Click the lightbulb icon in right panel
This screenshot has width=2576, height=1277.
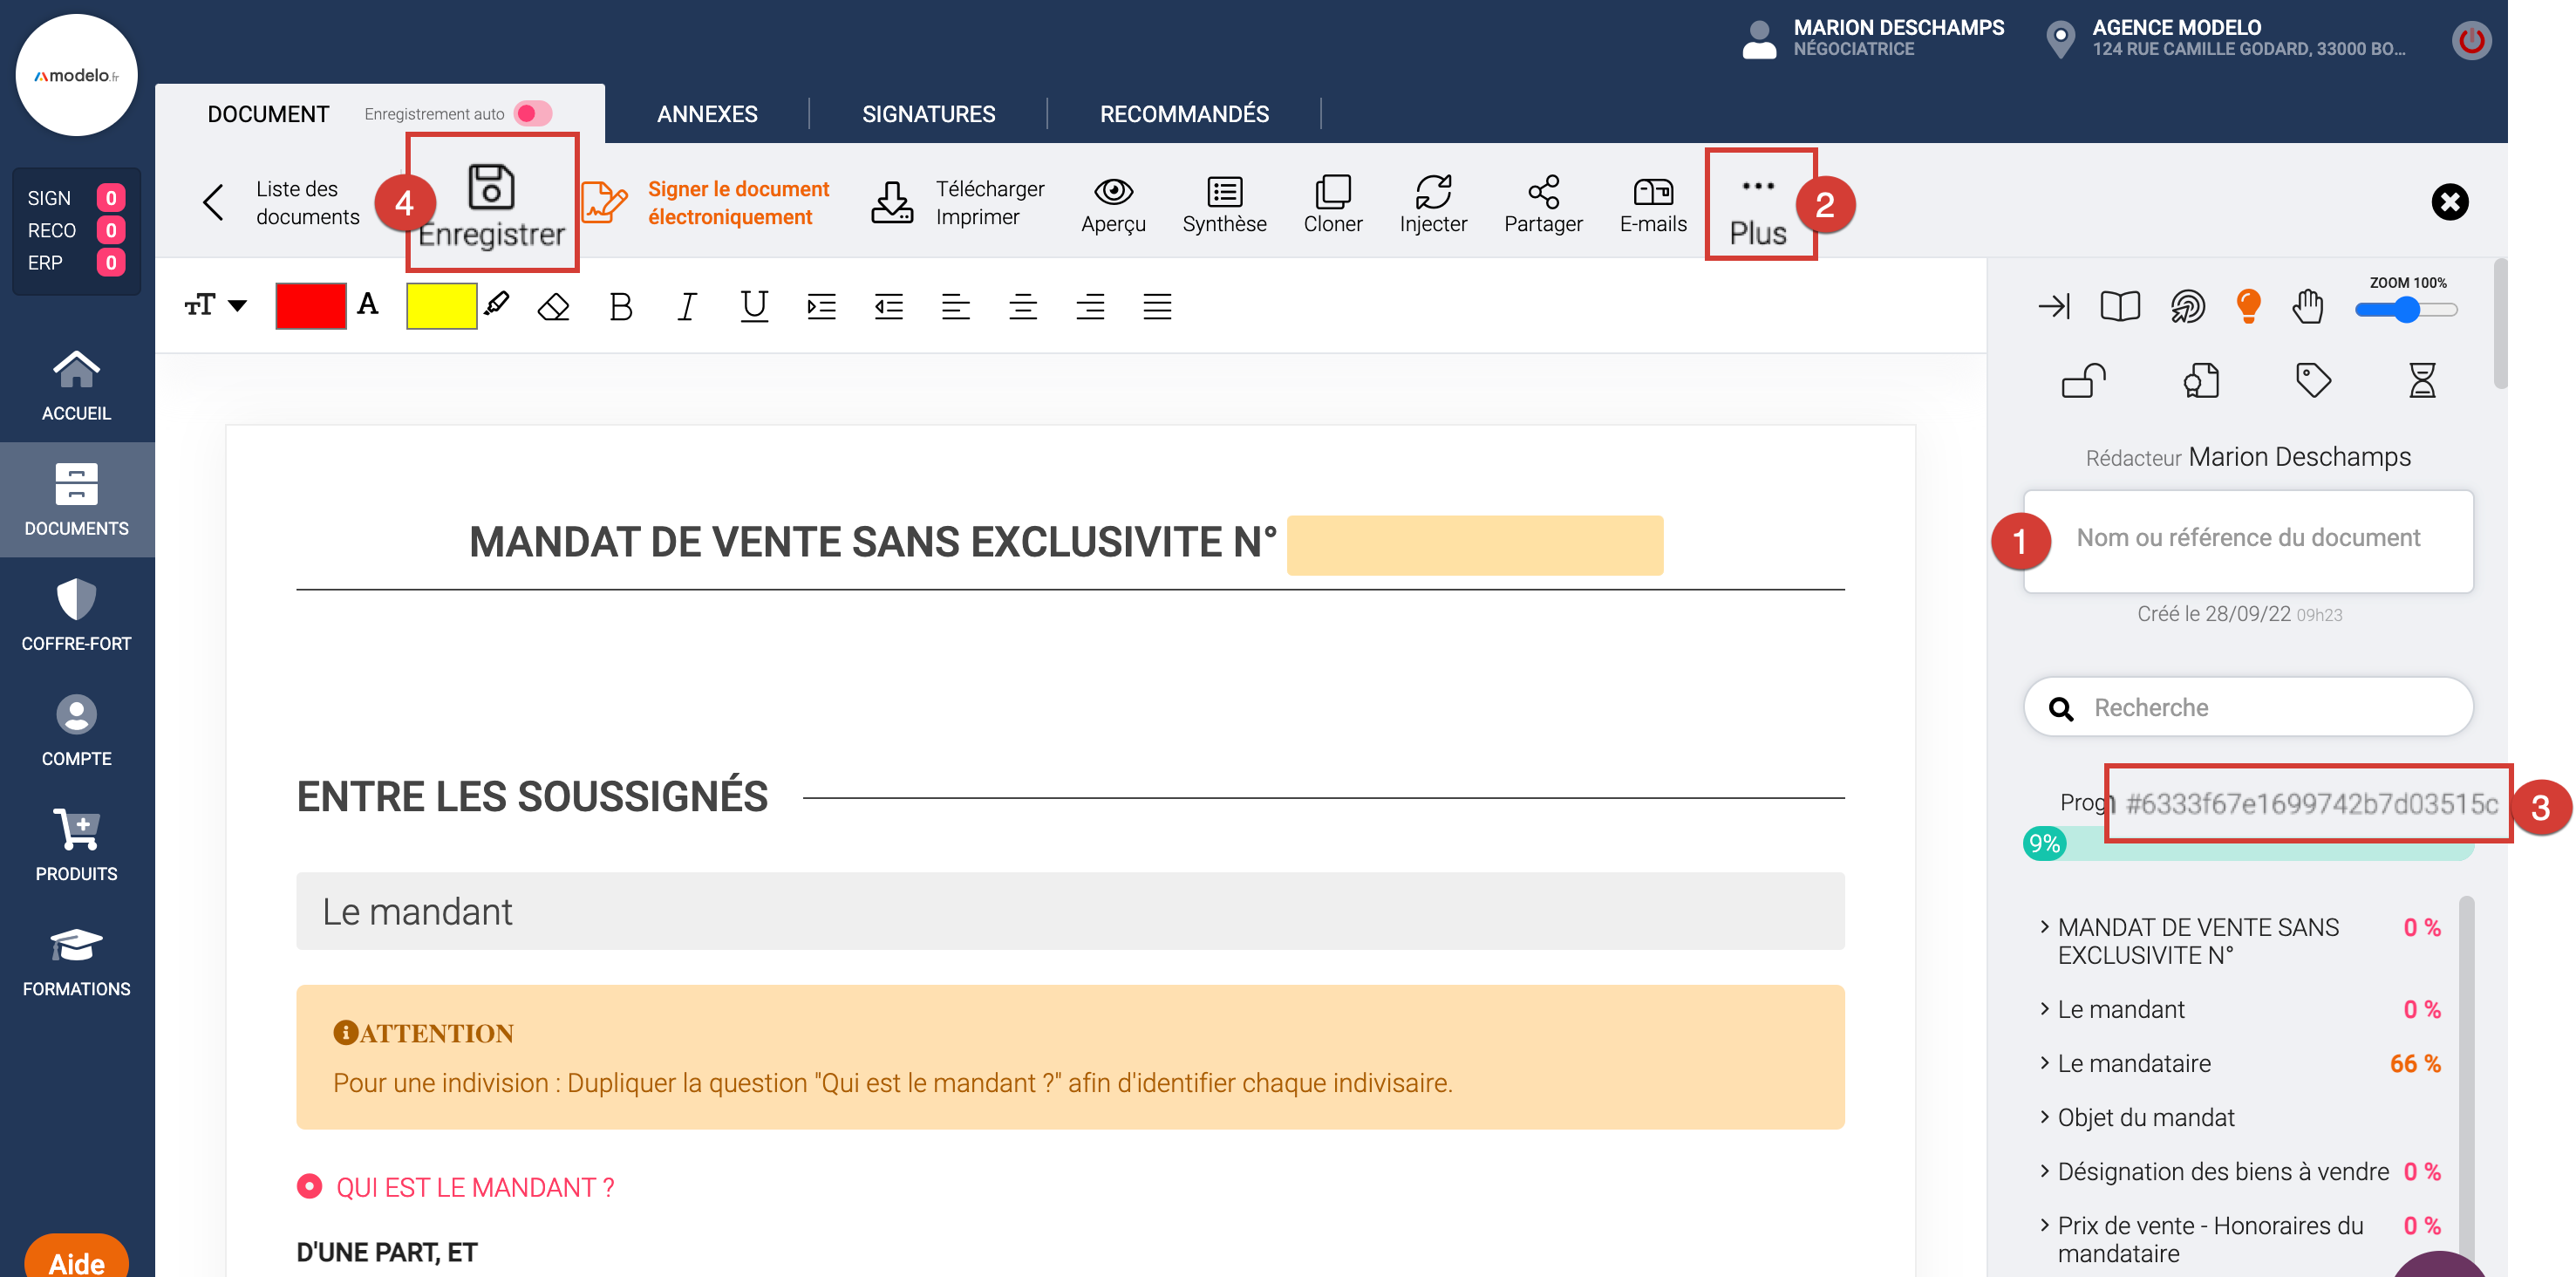pos(2247,305)
